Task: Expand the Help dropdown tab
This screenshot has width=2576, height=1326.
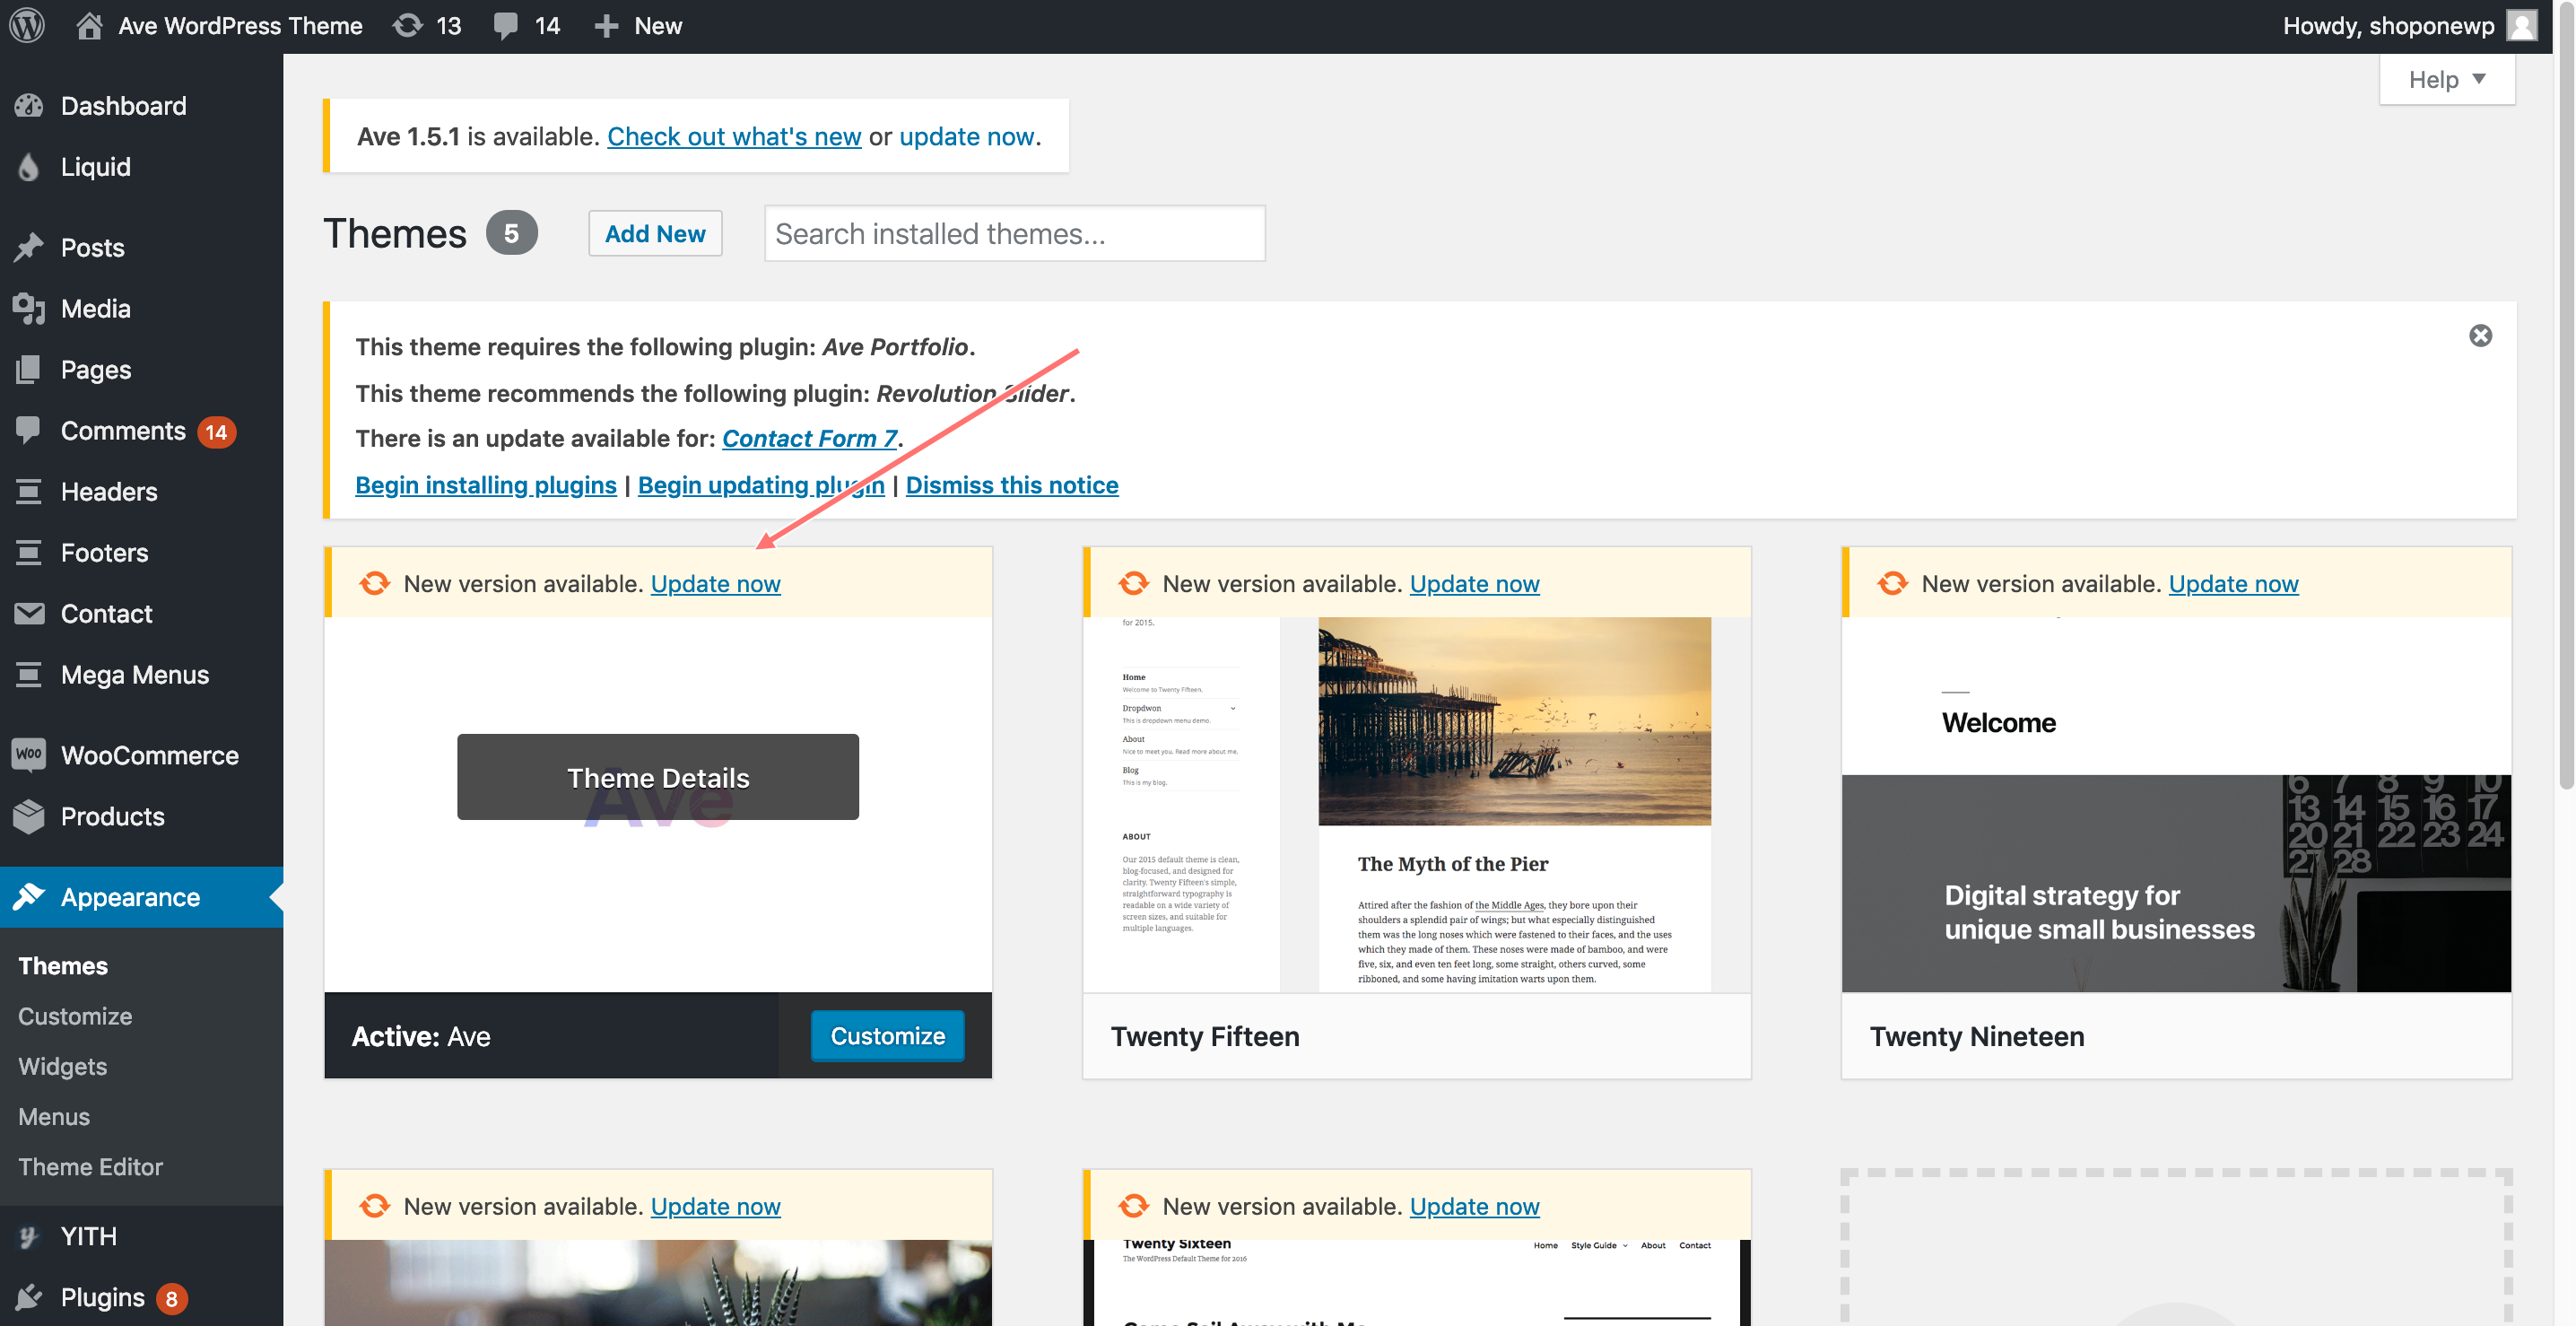Action: tap(2446, 80)
